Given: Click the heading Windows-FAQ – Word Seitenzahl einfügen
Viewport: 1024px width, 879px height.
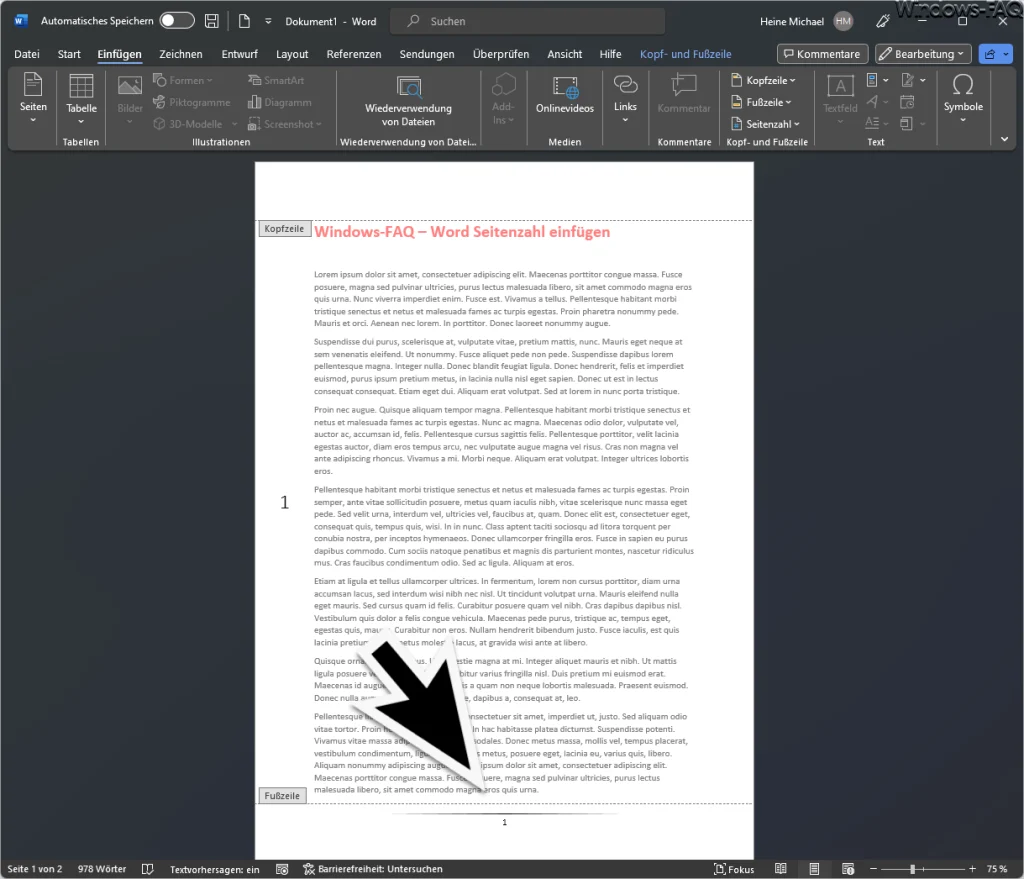Looking at the screenshot, I should (462, 232).
